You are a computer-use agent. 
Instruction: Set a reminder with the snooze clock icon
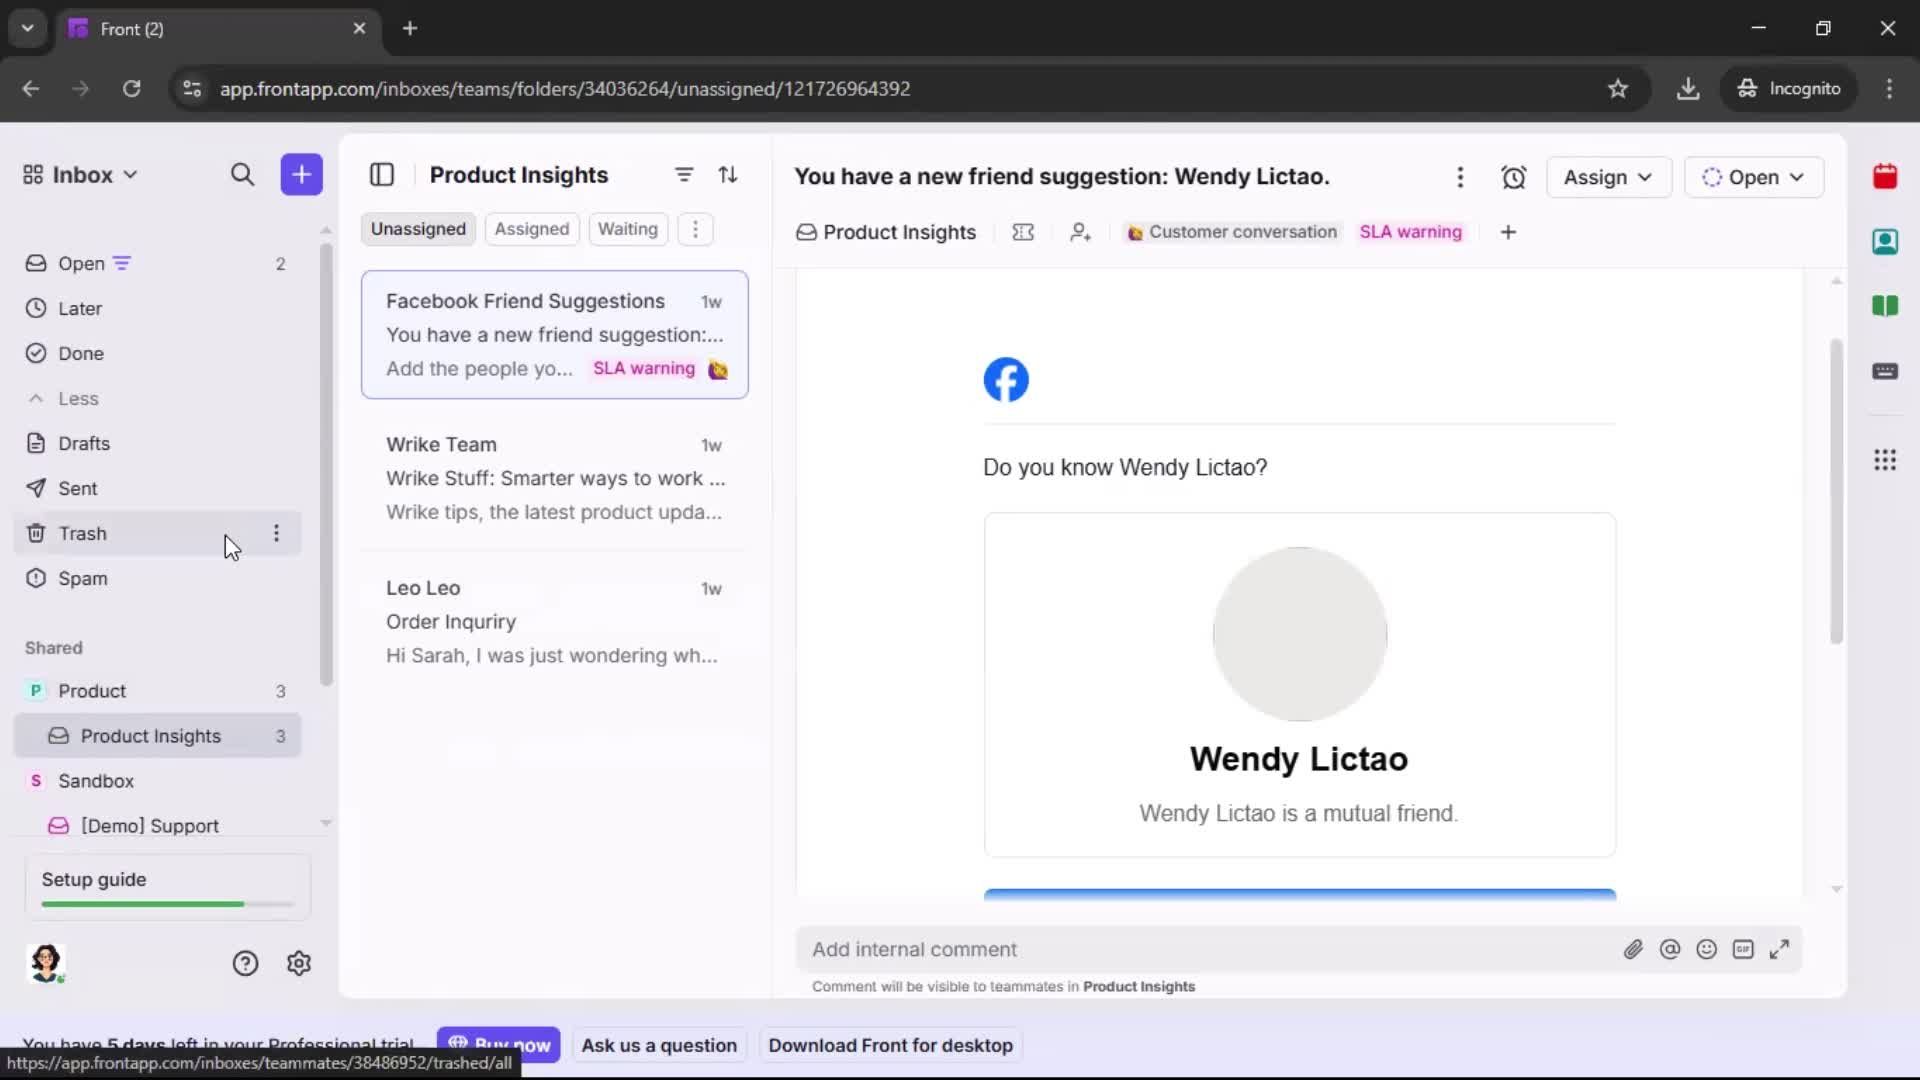click(1514, 177)
